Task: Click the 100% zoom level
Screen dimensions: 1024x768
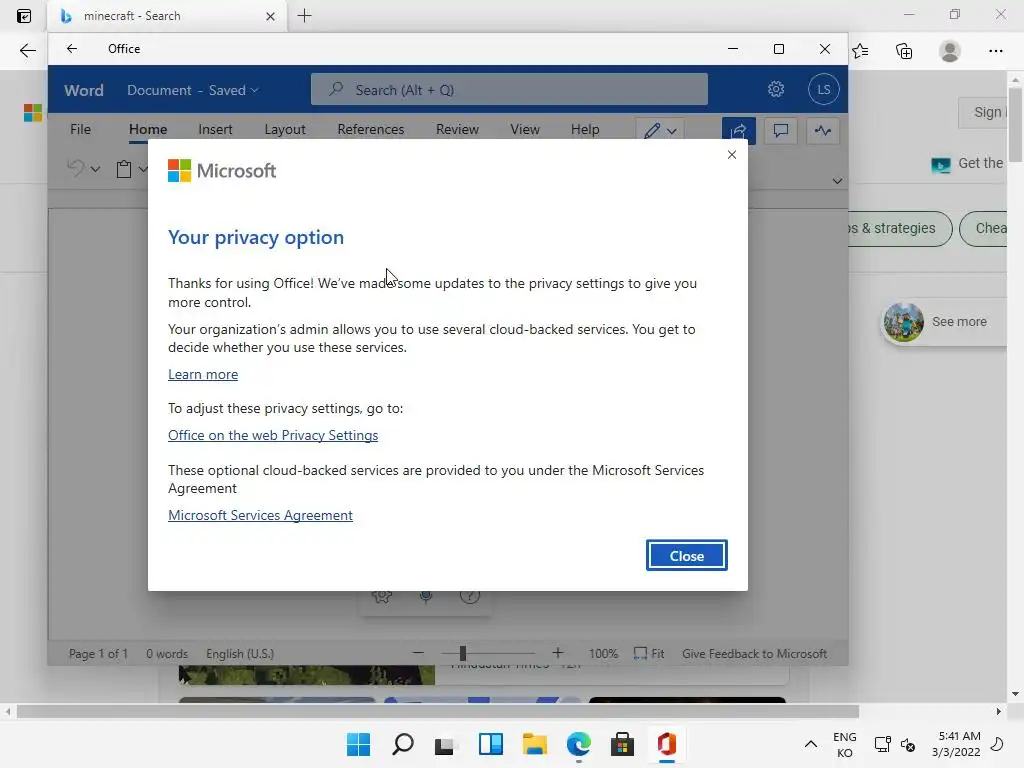Action: click(x=603, y=654)
